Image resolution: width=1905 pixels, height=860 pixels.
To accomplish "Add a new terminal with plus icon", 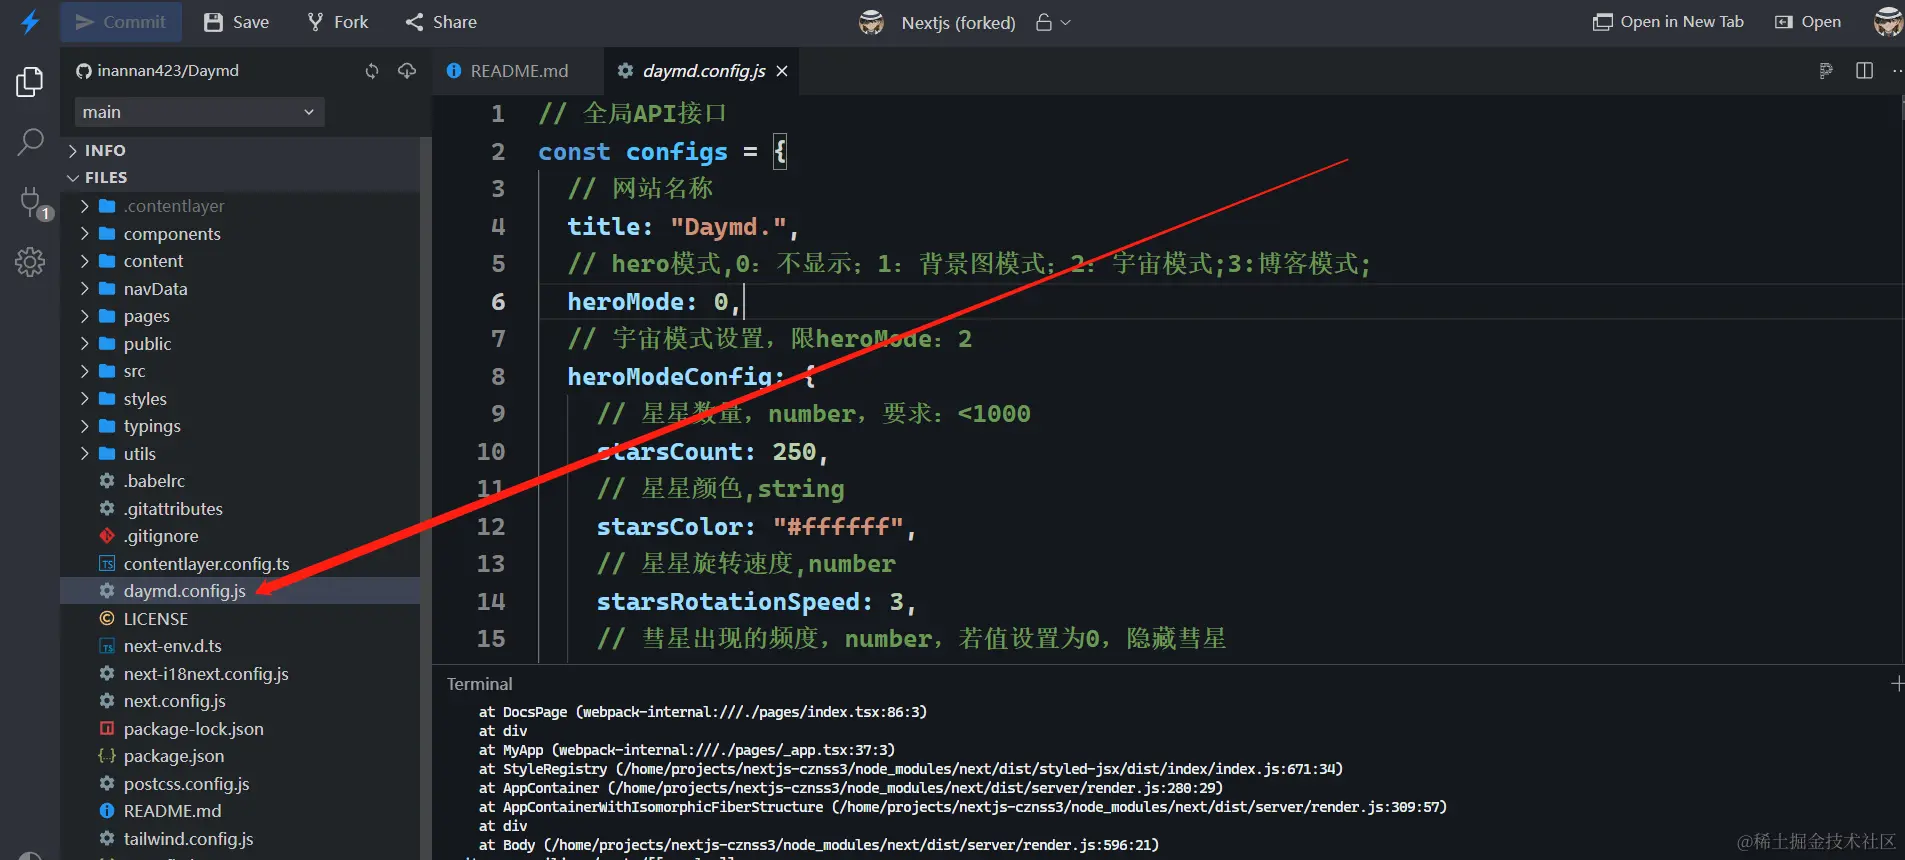I will (1897, 684).
